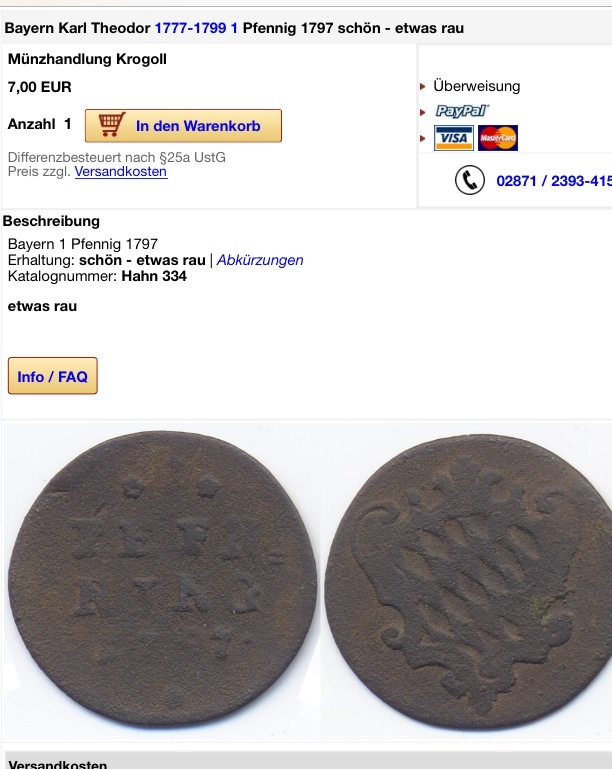The height and width of the screenshot is (769, 612).
Task: Click the Münzhandlung Krogoll dealer name
Action: tap(87, 59)
